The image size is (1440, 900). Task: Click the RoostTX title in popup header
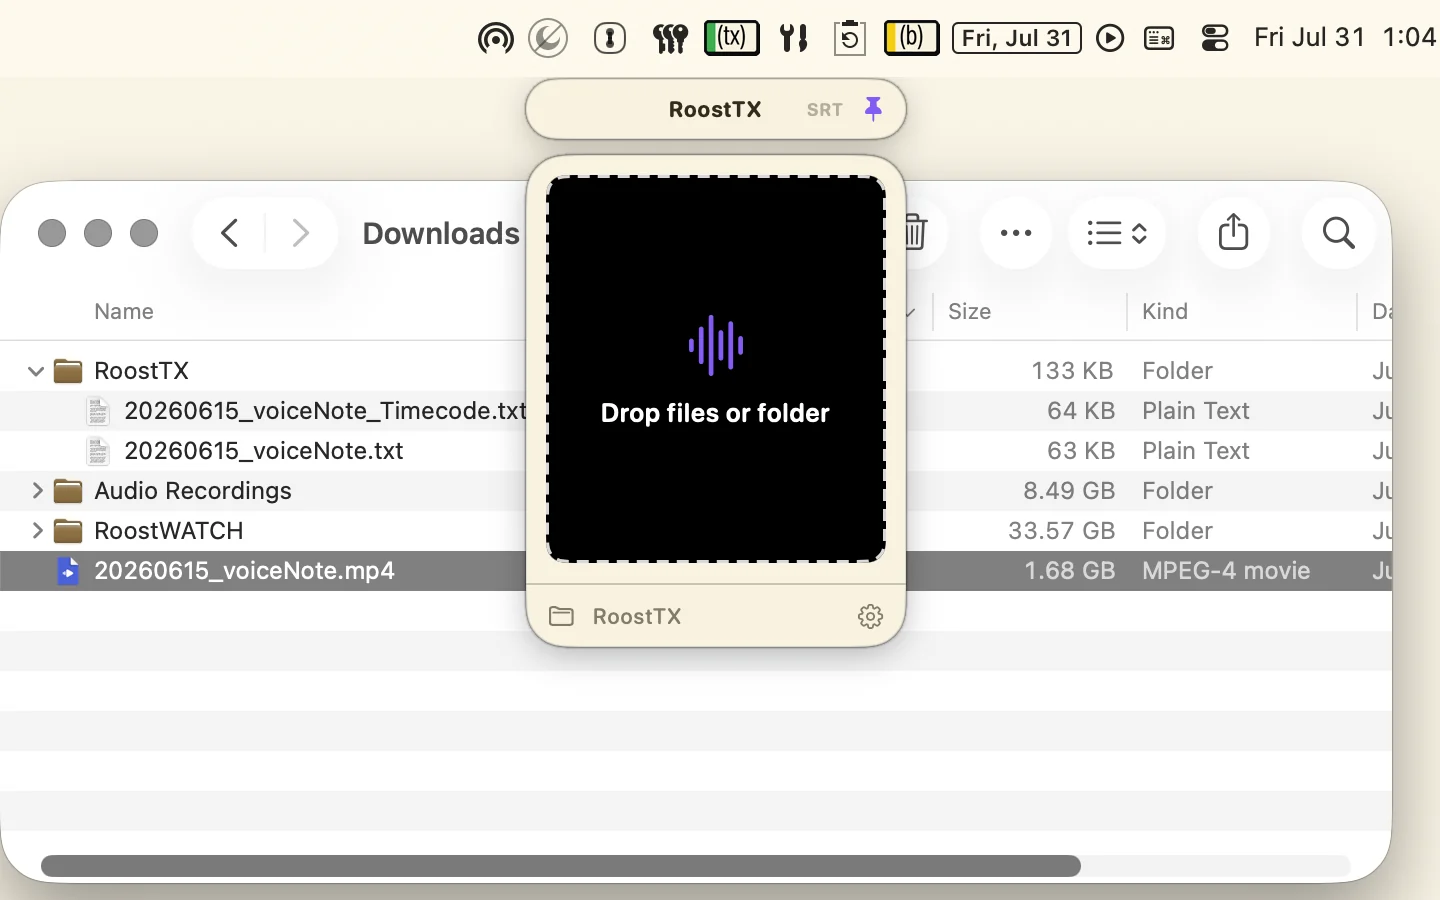(715, 109)
